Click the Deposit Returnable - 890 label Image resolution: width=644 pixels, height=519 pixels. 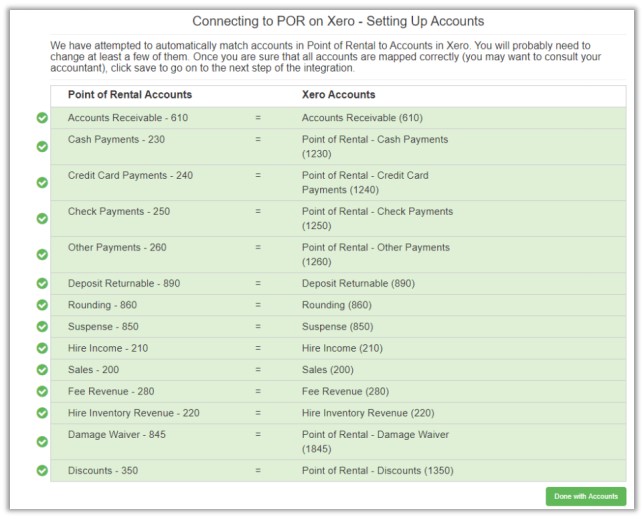point(124,283)
